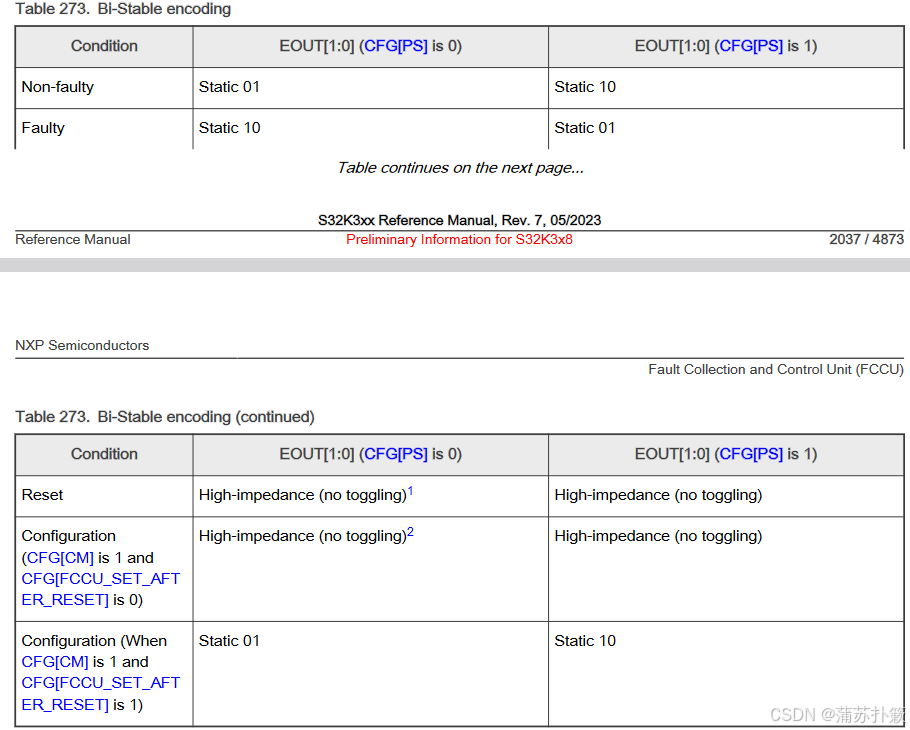Click Reset row's PS-is-1 'High-impedance (no toggling)'
Screen dimensions: 910x730
tap(658, 495)
